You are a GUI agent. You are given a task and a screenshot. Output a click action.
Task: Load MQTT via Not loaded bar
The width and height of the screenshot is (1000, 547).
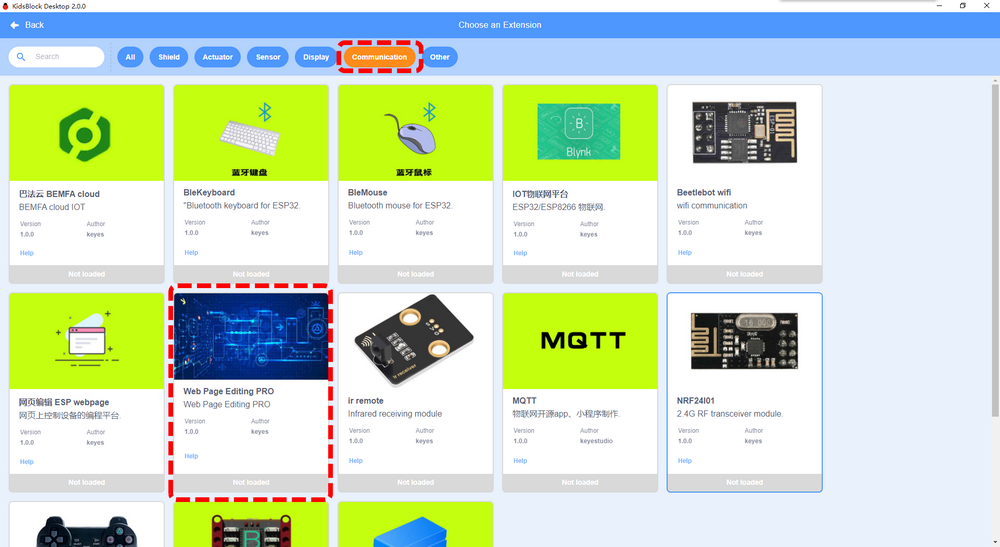580,483
